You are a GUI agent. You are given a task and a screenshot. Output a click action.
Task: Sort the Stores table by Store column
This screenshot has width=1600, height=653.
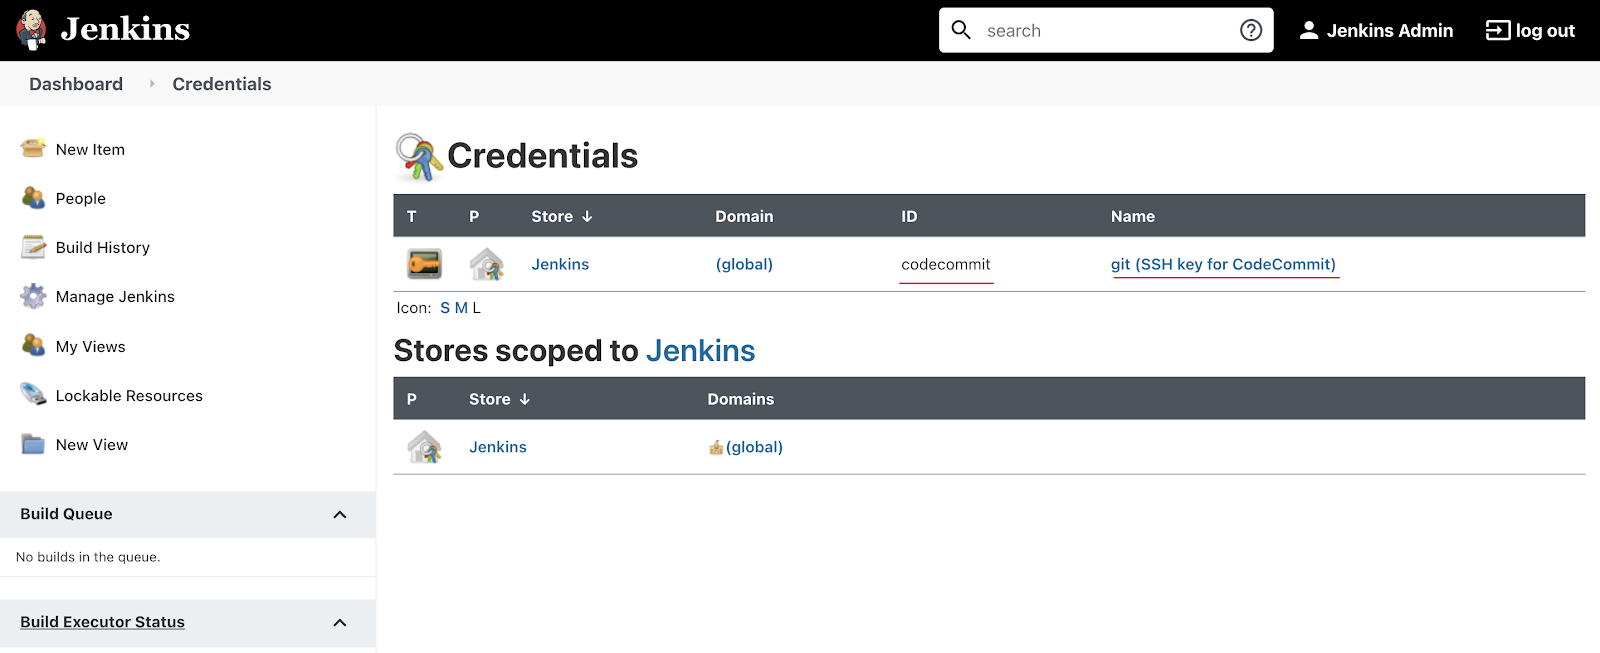[x=499, y=399]
